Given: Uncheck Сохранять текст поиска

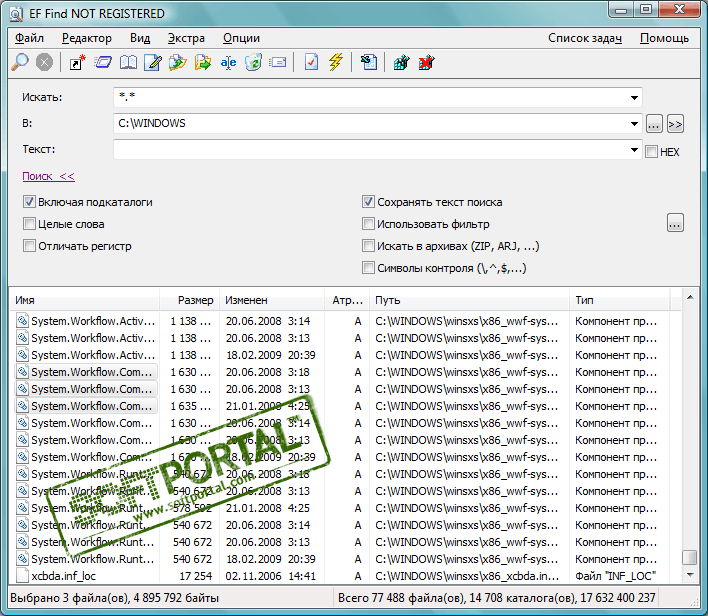Looking at the screenshot, I should point(368,202).
